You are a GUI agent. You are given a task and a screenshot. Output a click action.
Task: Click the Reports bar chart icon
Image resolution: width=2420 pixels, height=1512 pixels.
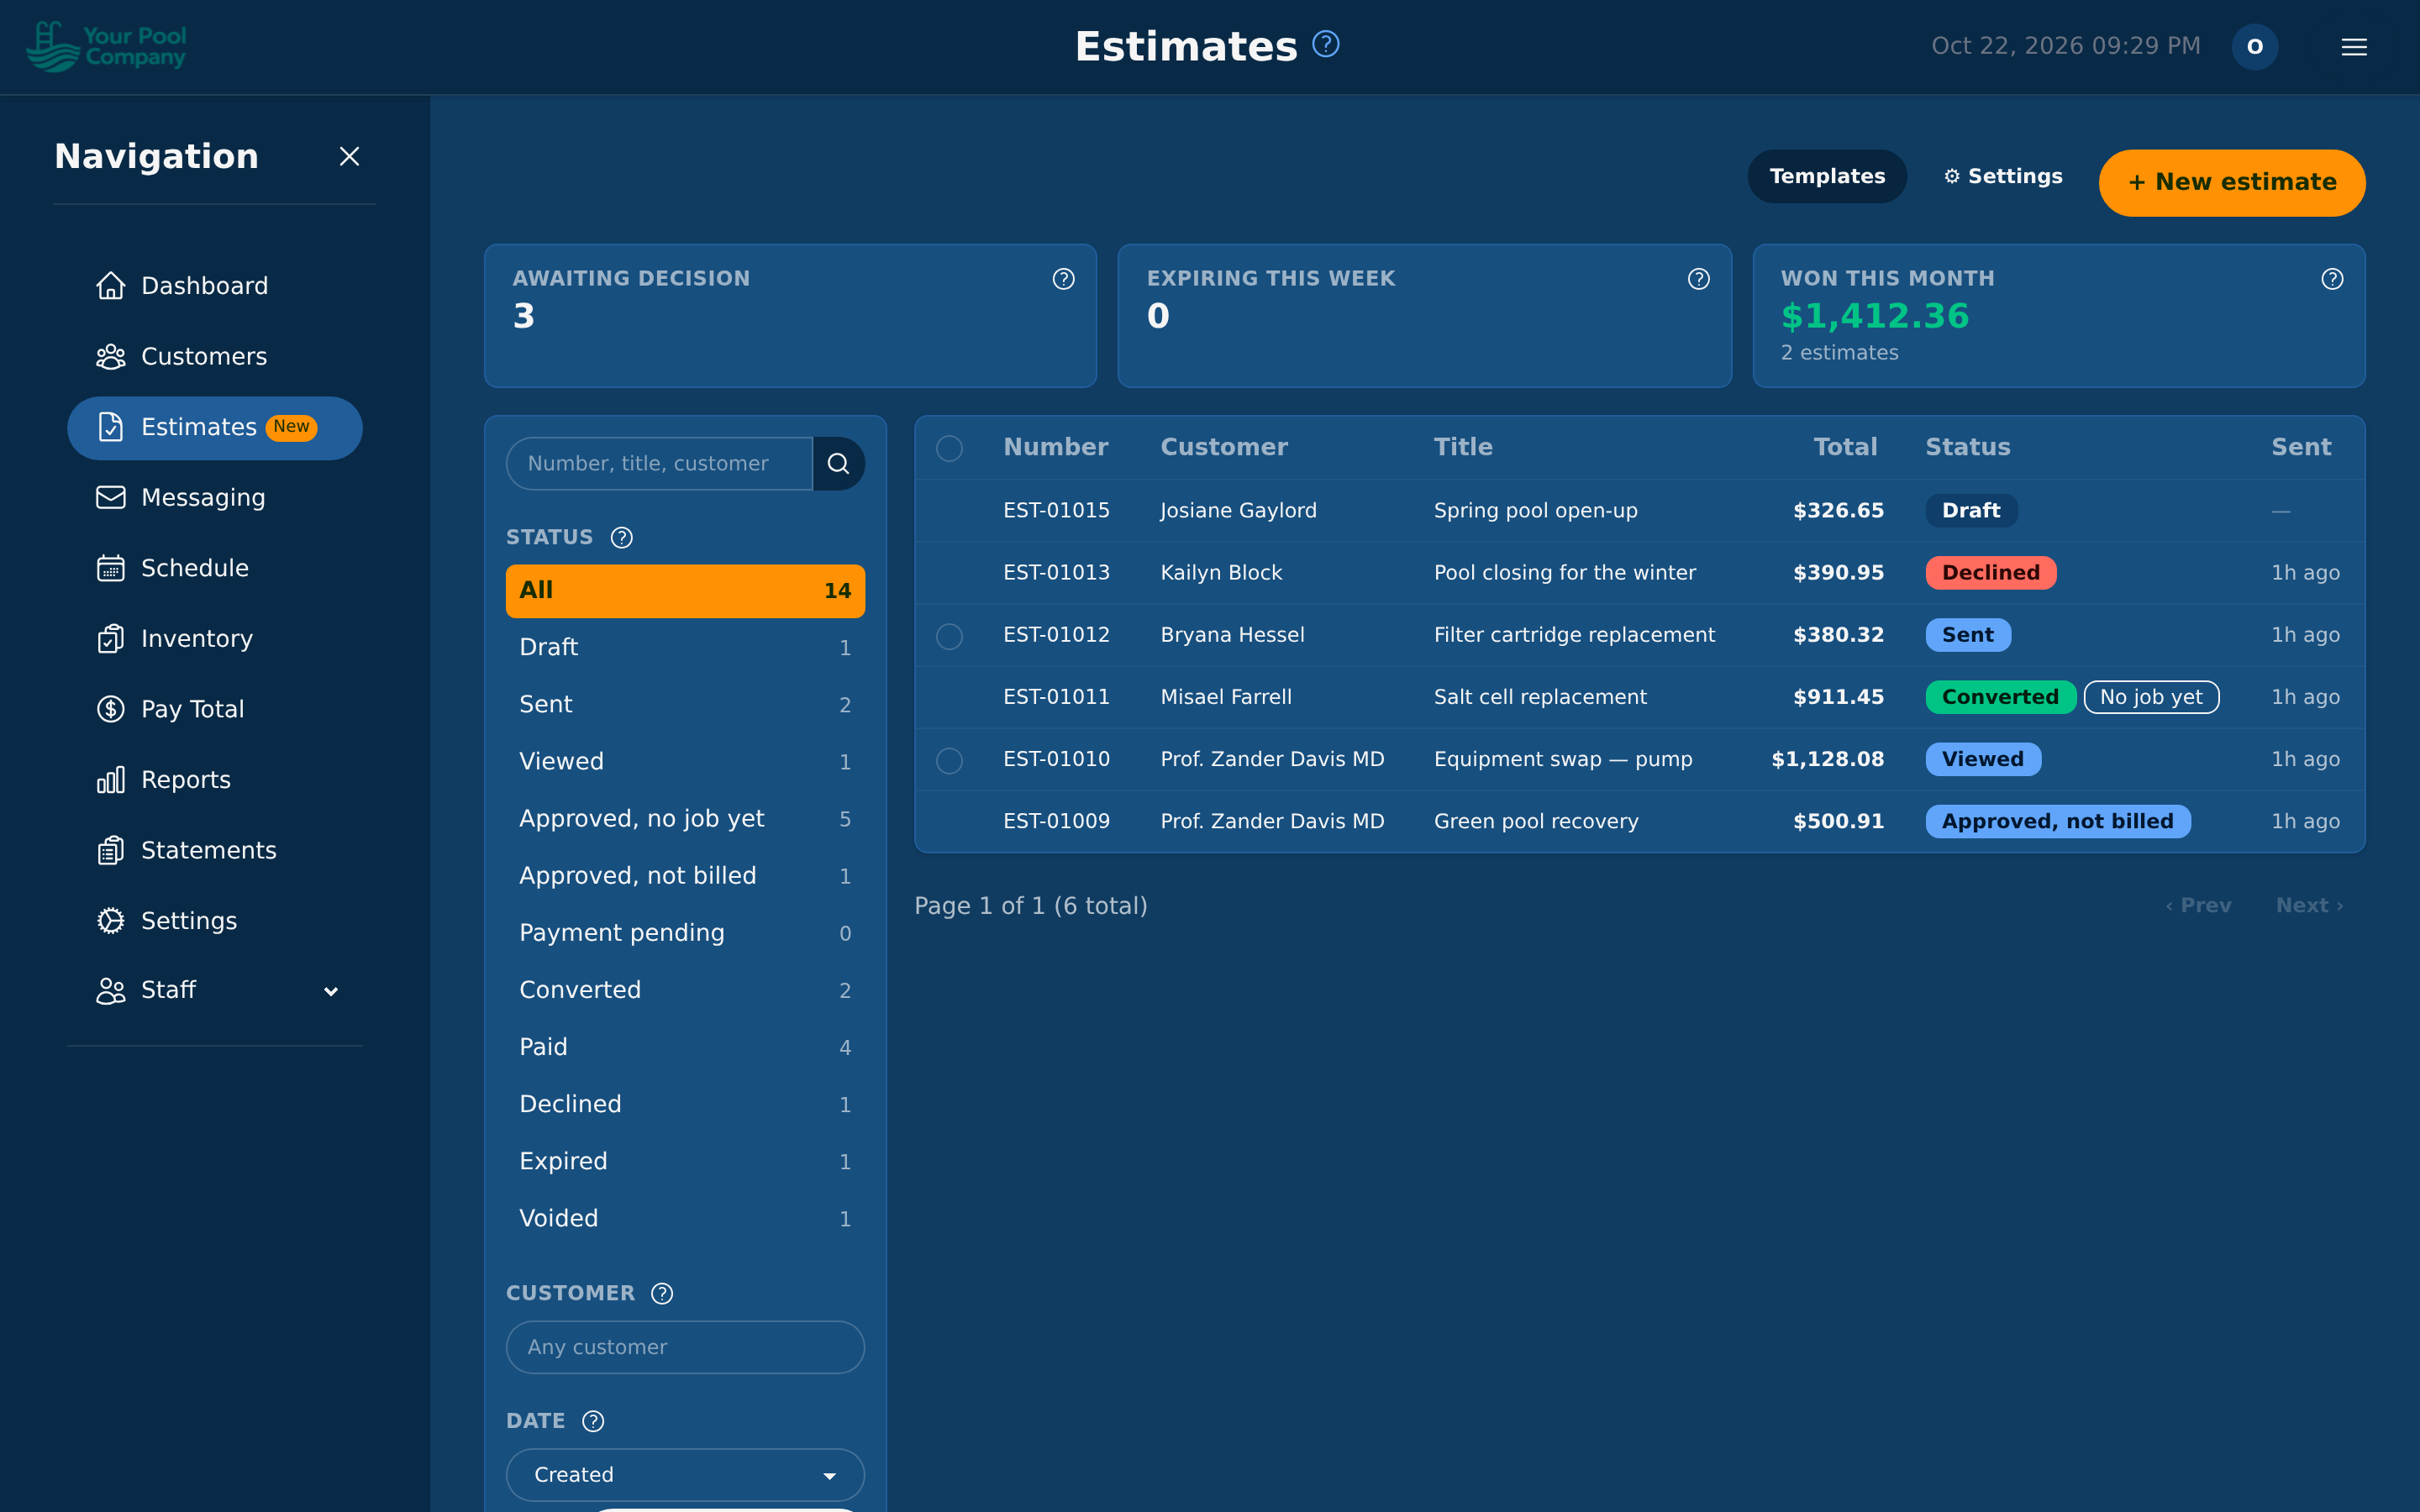110,779
